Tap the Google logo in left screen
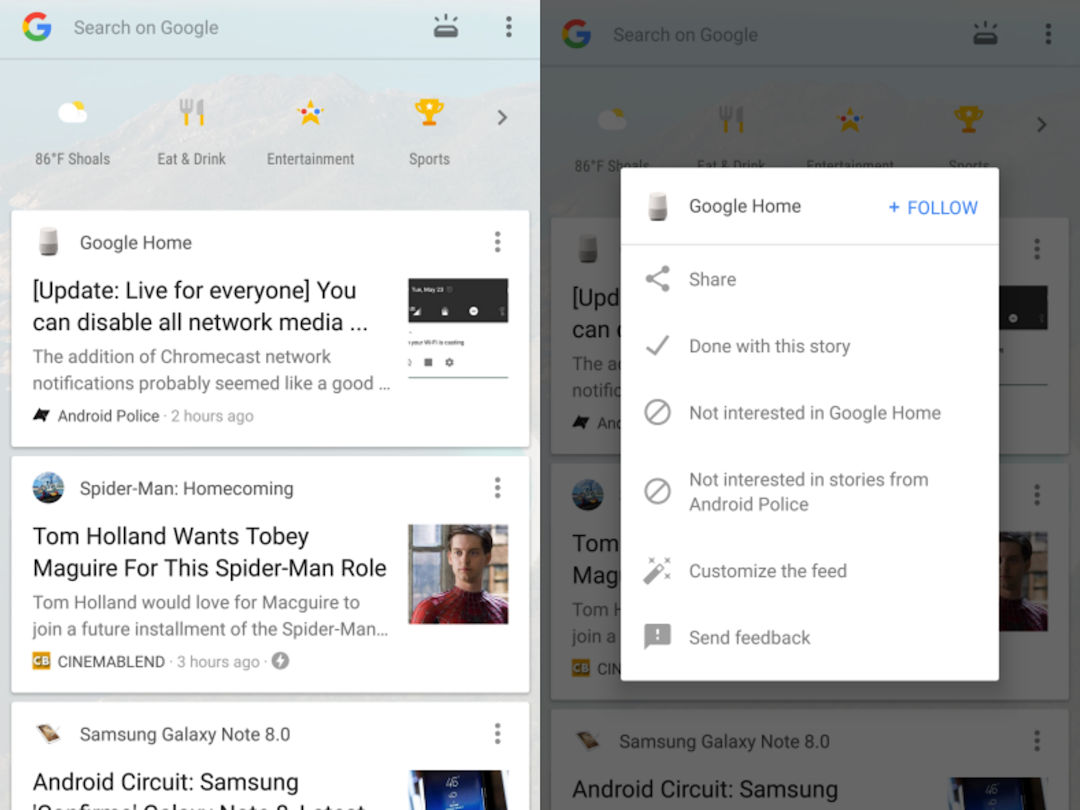This screenshot has height=810, width=1080. tap(37, 27)
